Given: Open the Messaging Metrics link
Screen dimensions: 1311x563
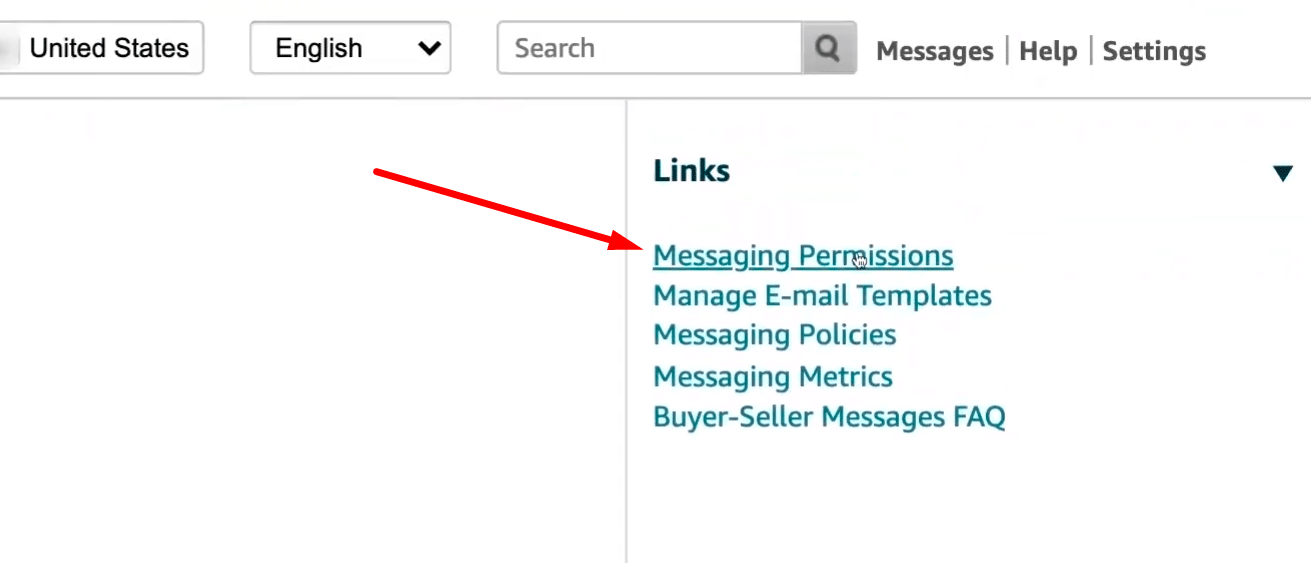Looking at the screenshot, I should [x=772, y=377].
